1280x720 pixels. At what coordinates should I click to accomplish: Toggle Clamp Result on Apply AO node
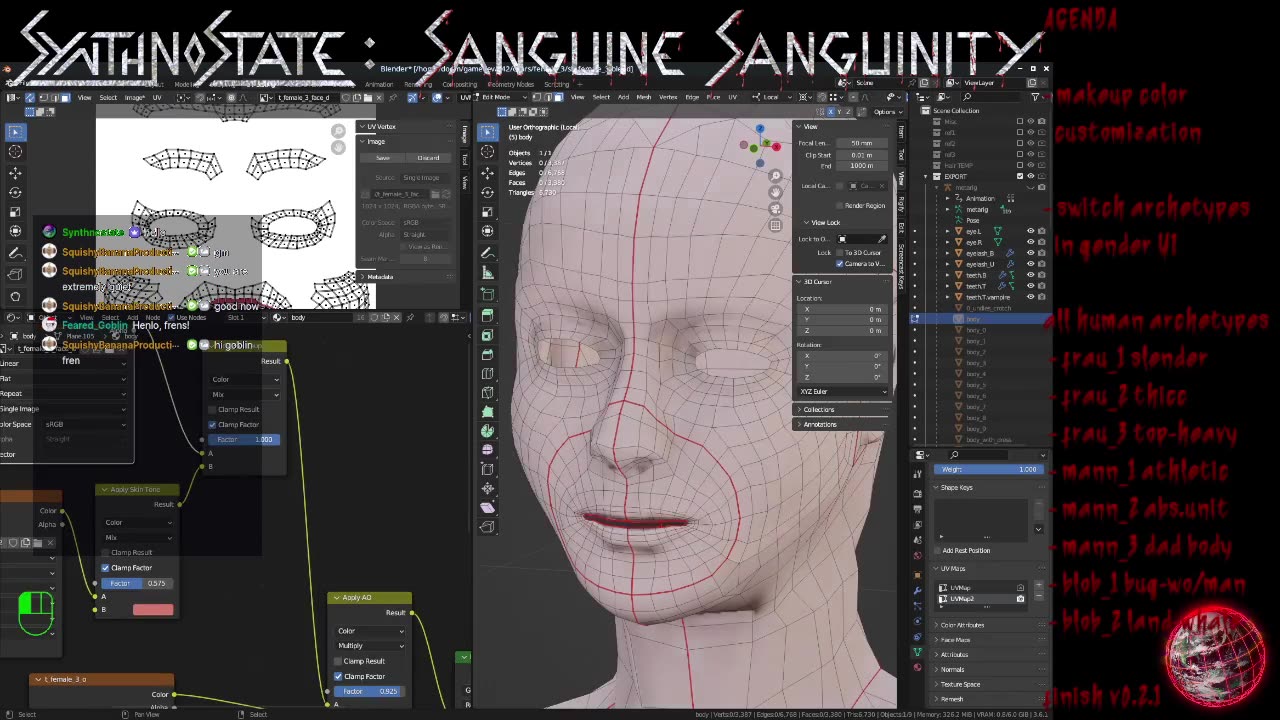pyautogui.click(x=338, y=661)
